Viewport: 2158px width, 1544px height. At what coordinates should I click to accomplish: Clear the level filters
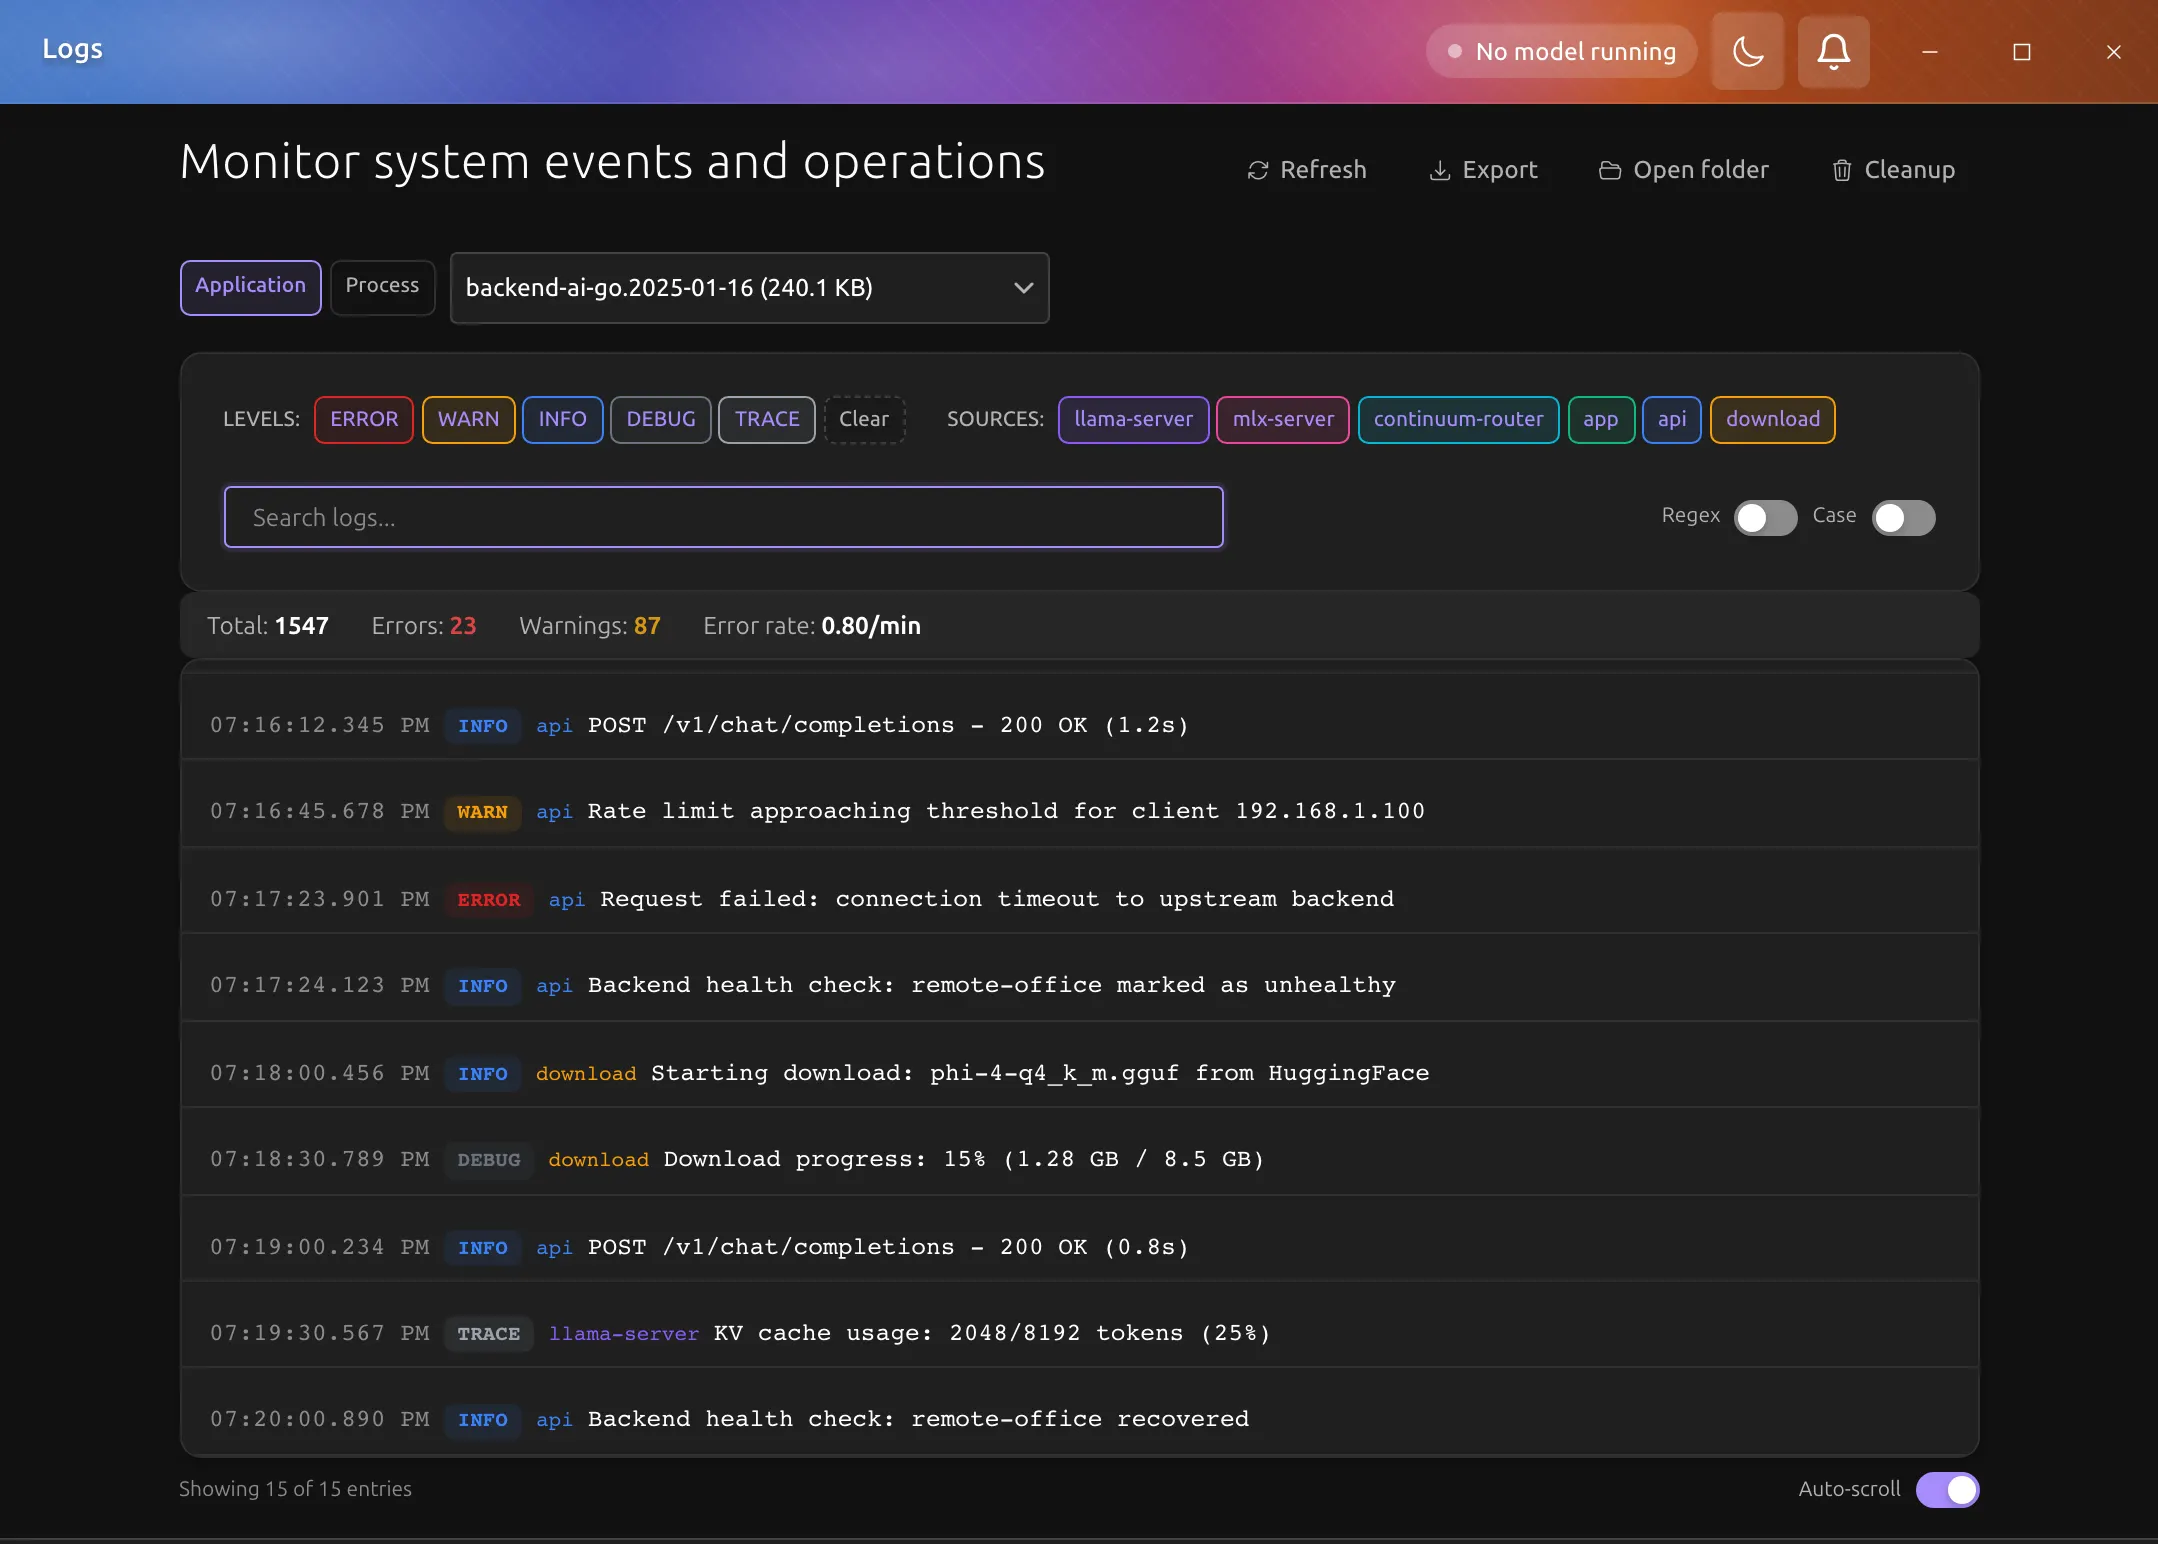click(864, 419)
